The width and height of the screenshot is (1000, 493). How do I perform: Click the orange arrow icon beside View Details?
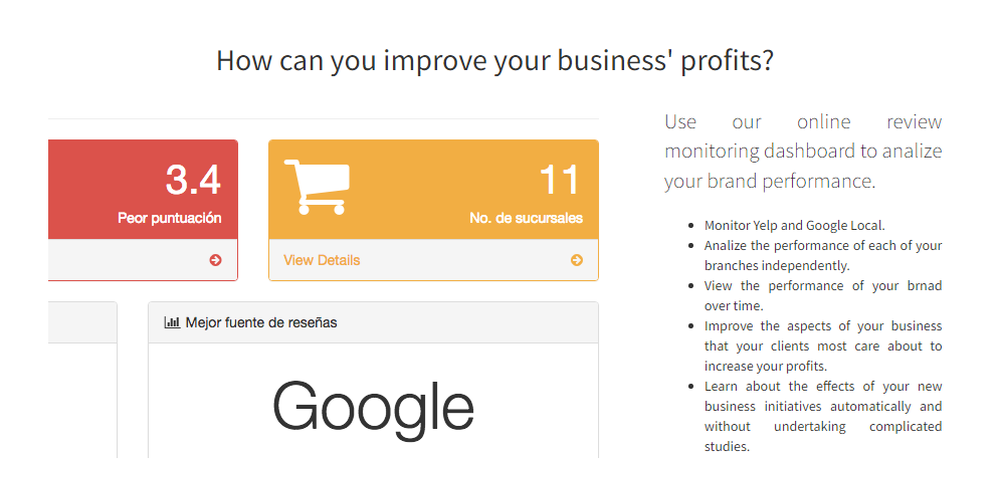coord(577,260)
